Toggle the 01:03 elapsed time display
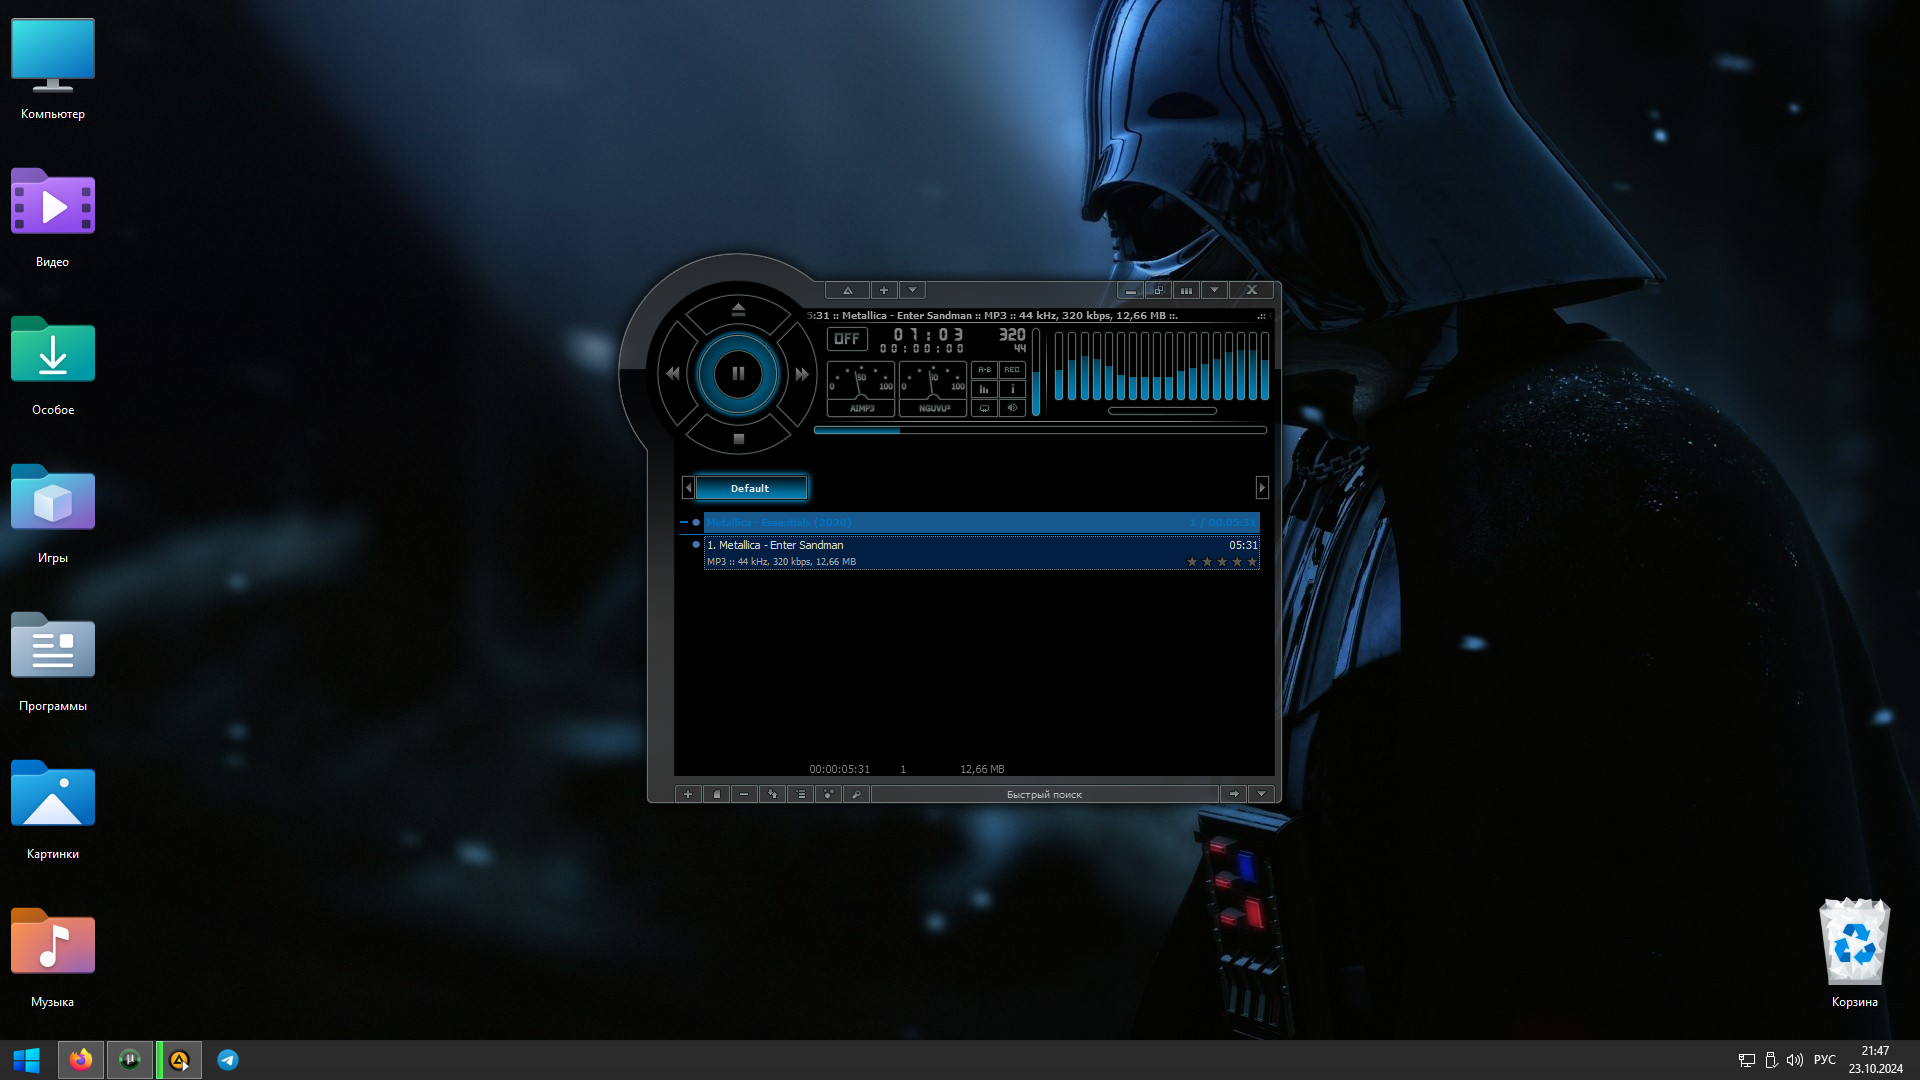This screenshot has width=1920, height=1080. (x=928, y=335)
